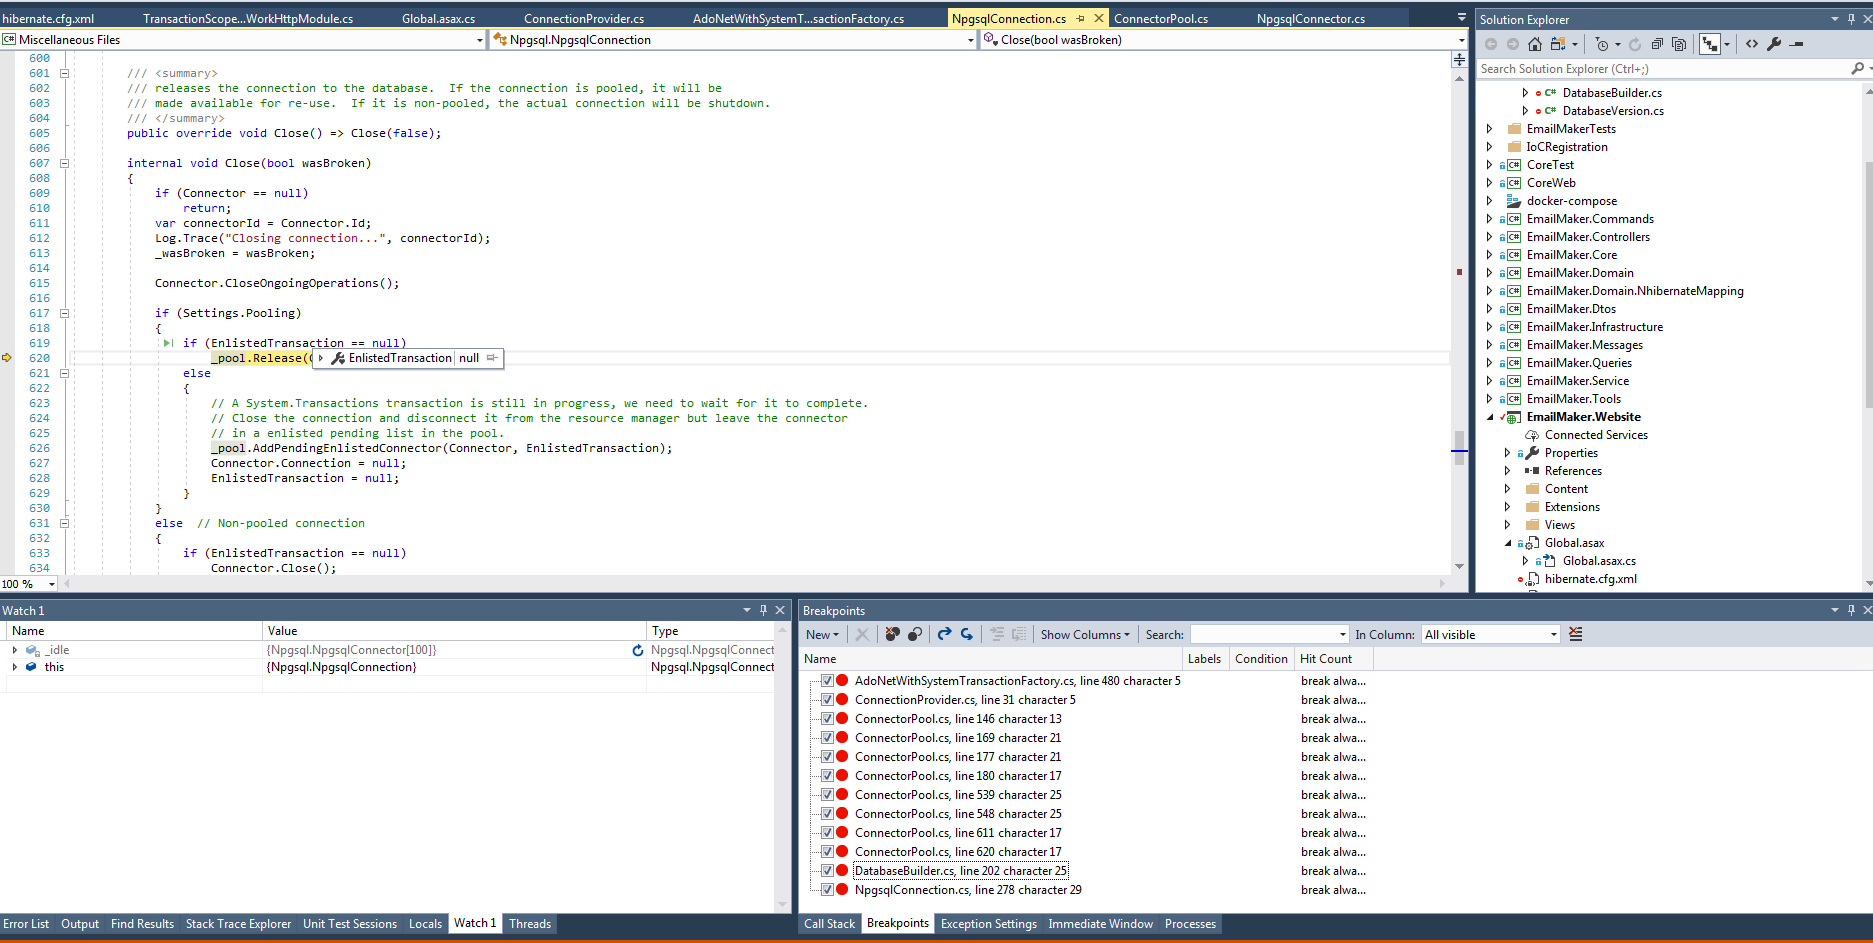Click refresh icon next to _idle value
Viewport: 1873px width, 943px height.
click(x=638, y=650)
